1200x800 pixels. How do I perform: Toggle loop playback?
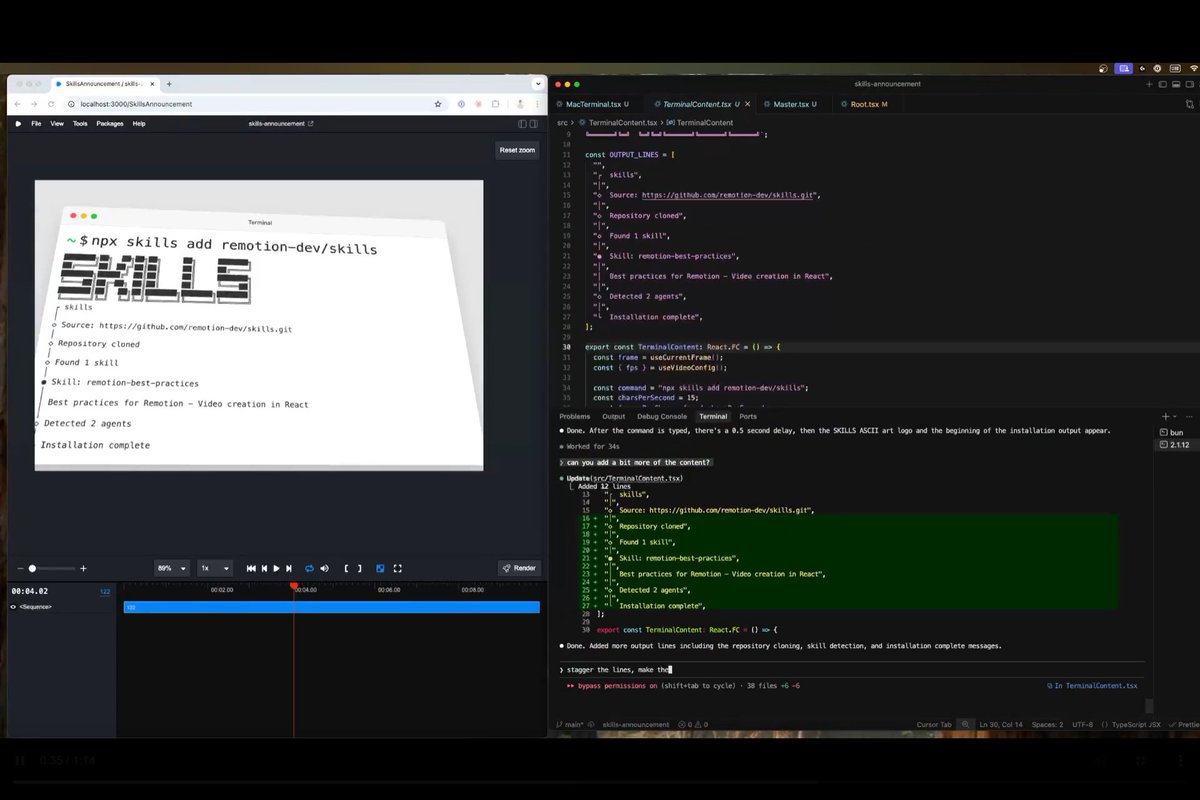click(x=309, y=568)
